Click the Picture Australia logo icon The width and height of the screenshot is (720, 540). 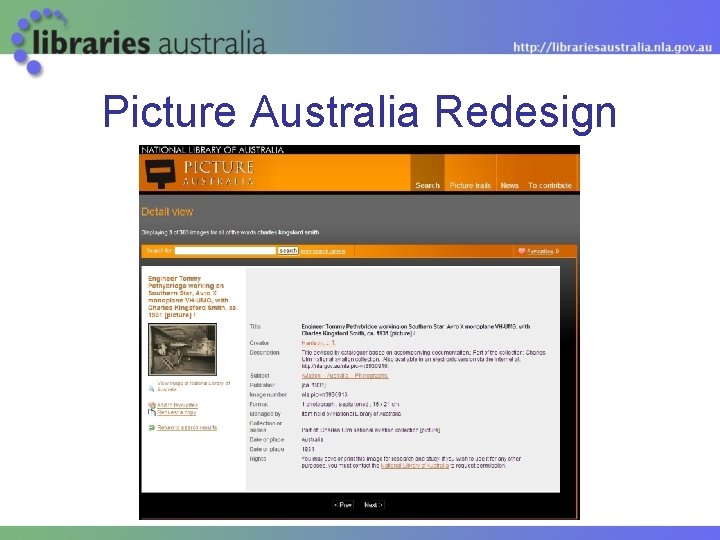click(160, 174)
